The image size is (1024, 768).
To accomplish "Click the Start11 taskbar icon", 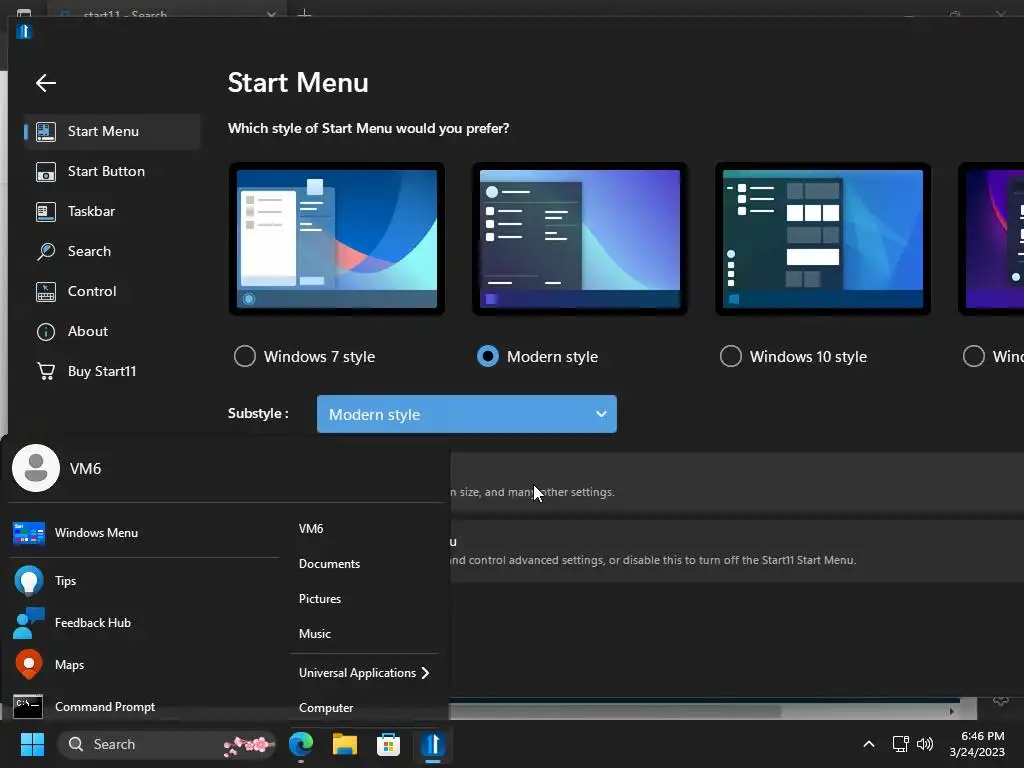I will [432, 744].
